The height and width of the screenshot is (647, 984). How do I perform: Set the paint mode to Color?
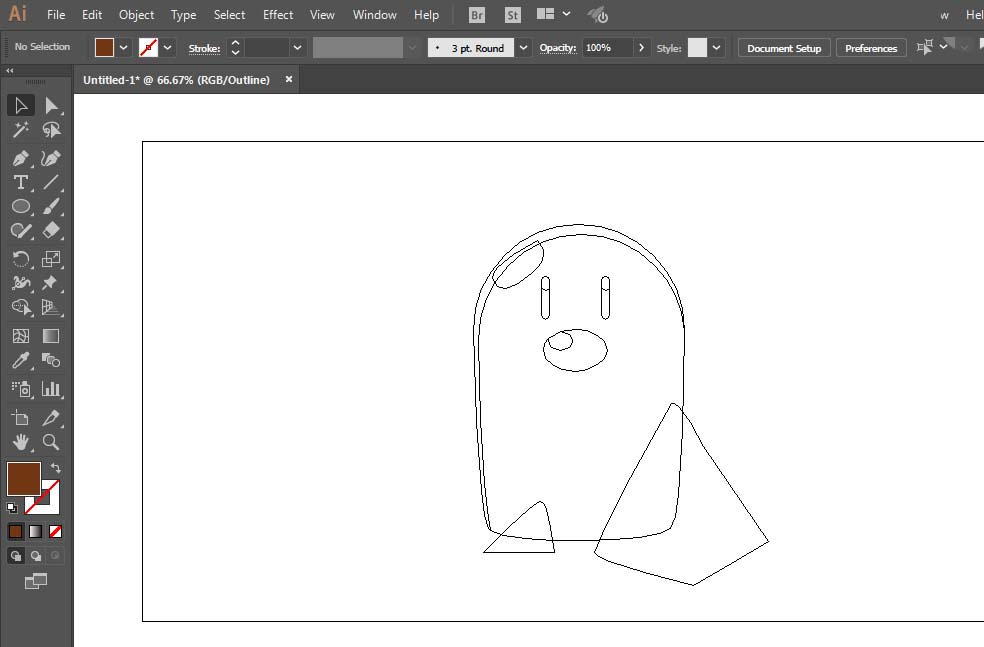tap(15, 531)
